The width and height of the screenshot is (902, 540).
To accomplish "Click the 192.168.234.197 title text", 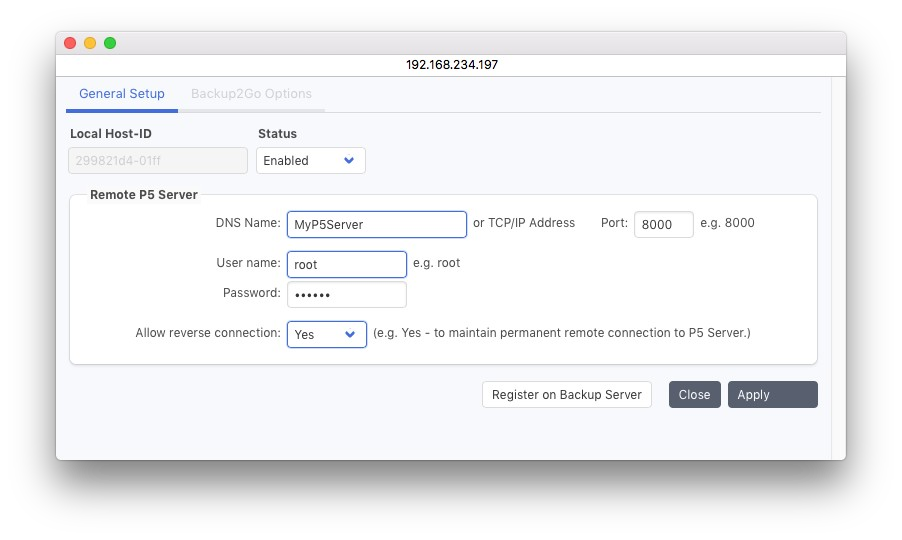I will click(451, 64).
